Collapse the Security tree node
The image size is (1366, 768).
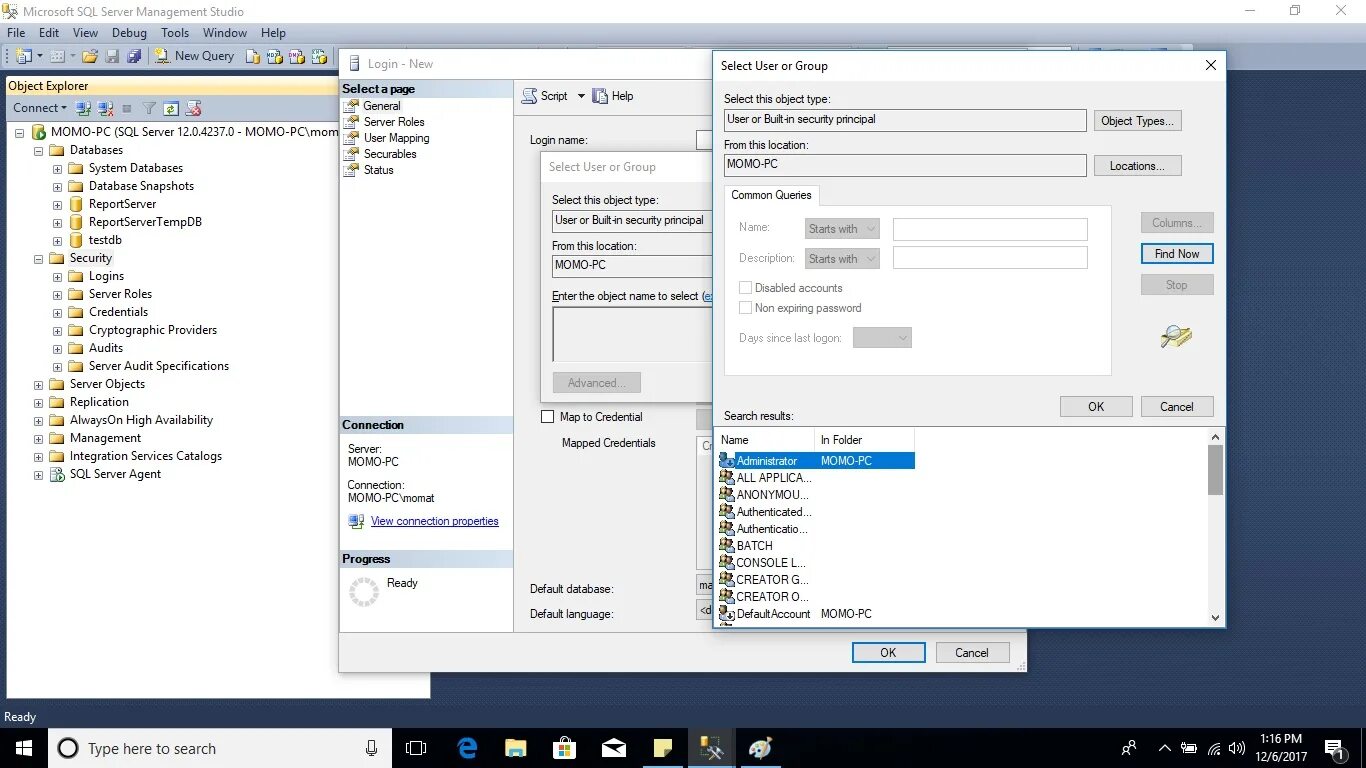pos(39,258)
